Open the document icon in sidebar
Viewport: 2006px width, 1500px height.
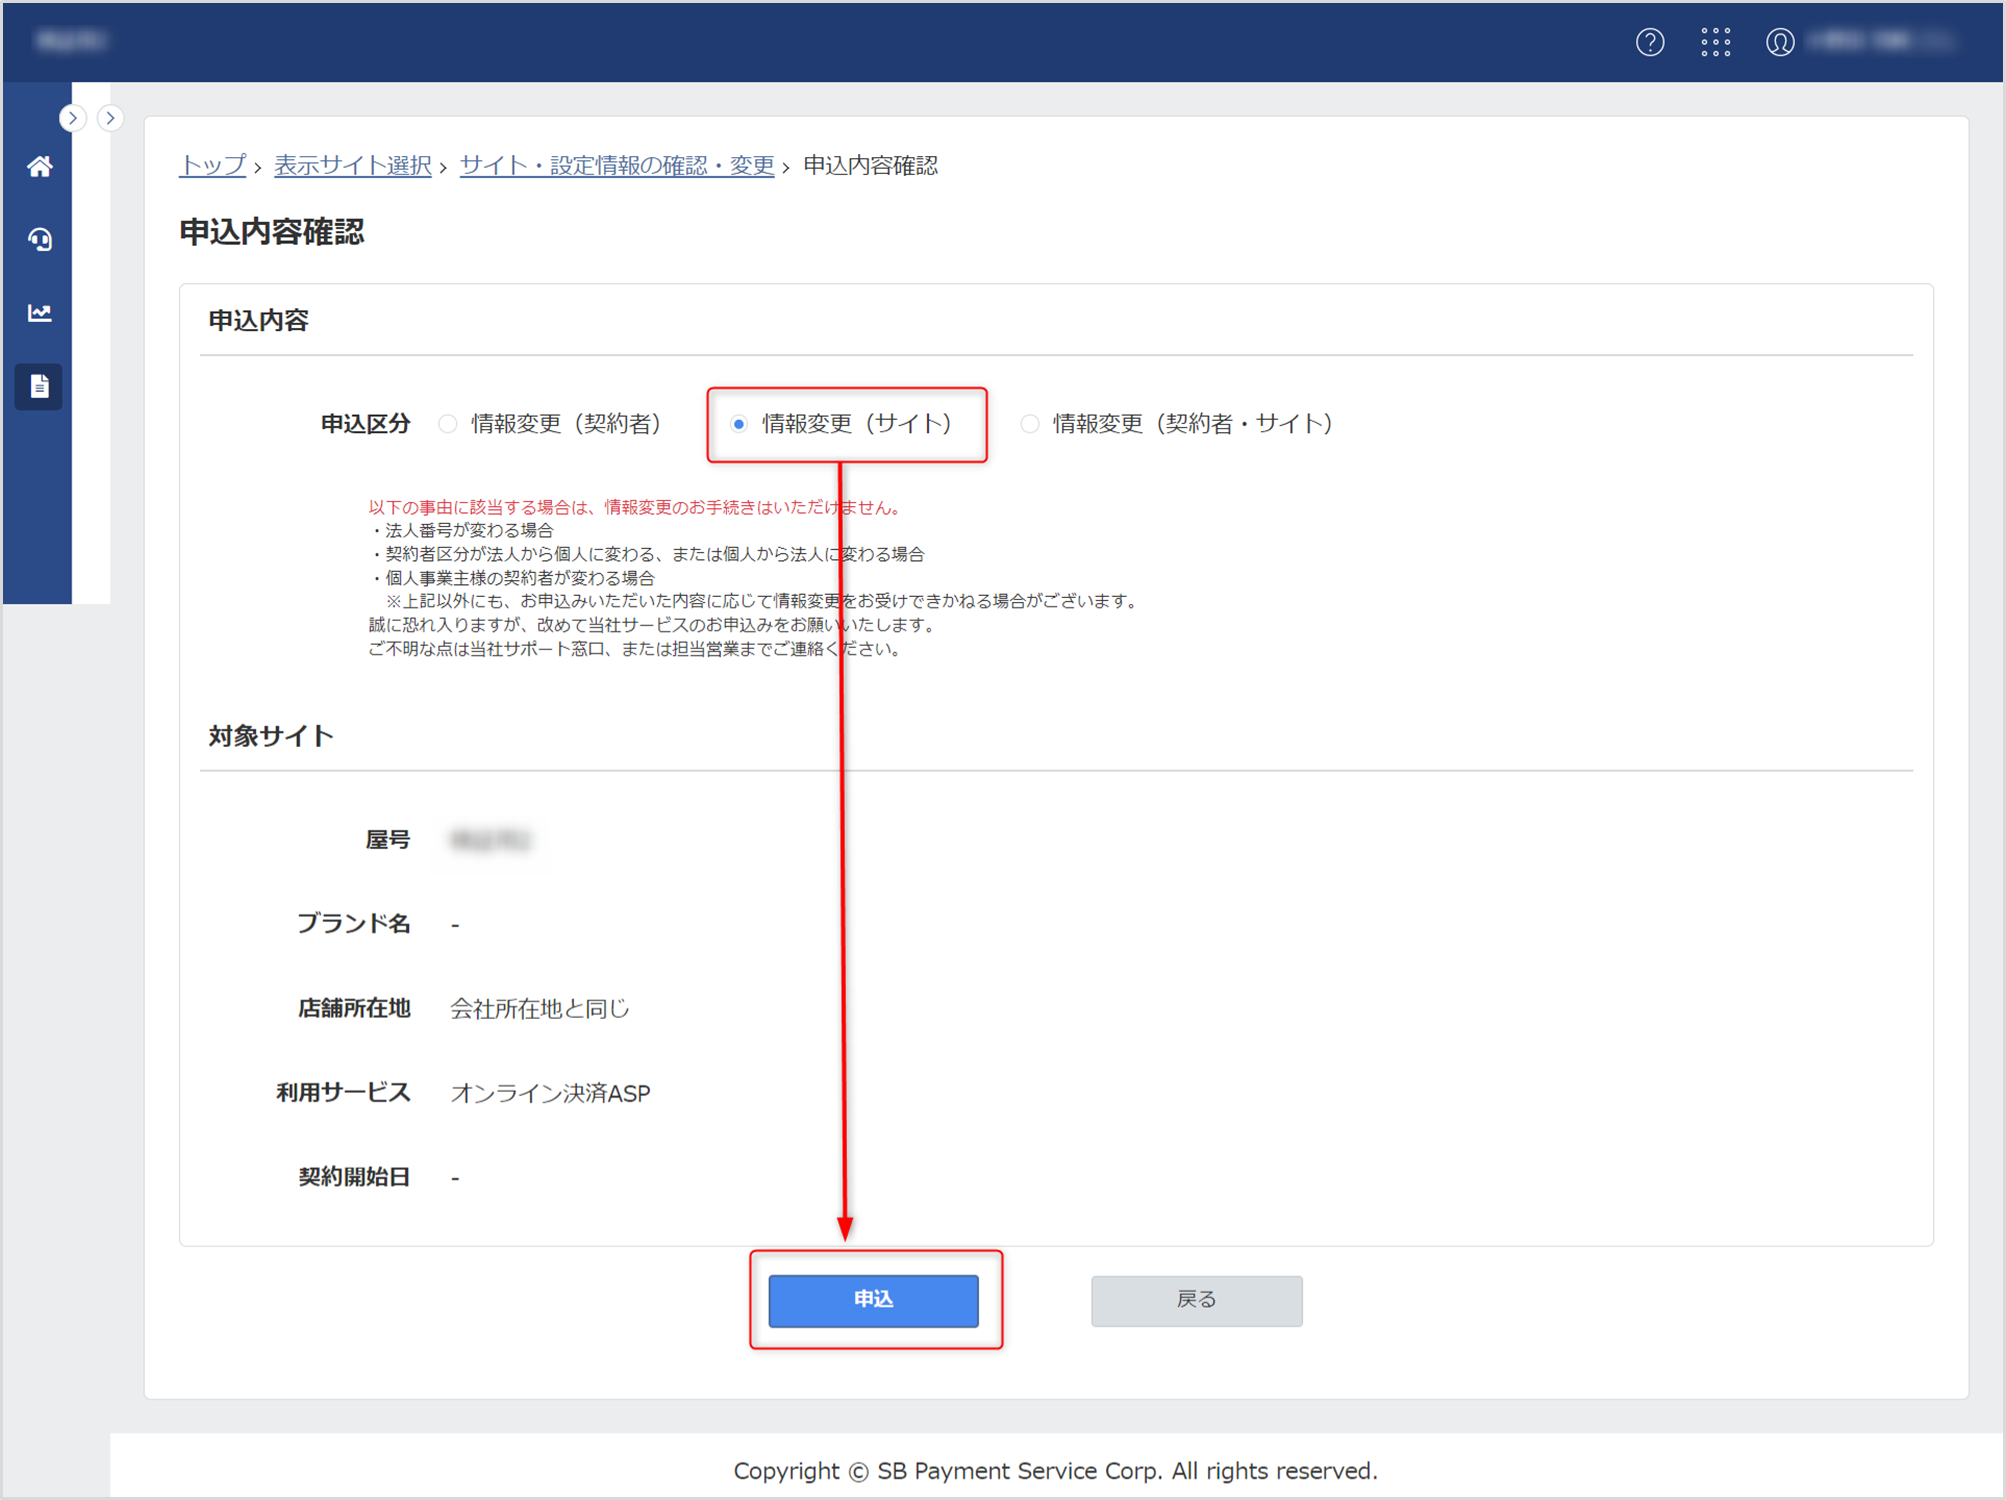click(39, 386)
